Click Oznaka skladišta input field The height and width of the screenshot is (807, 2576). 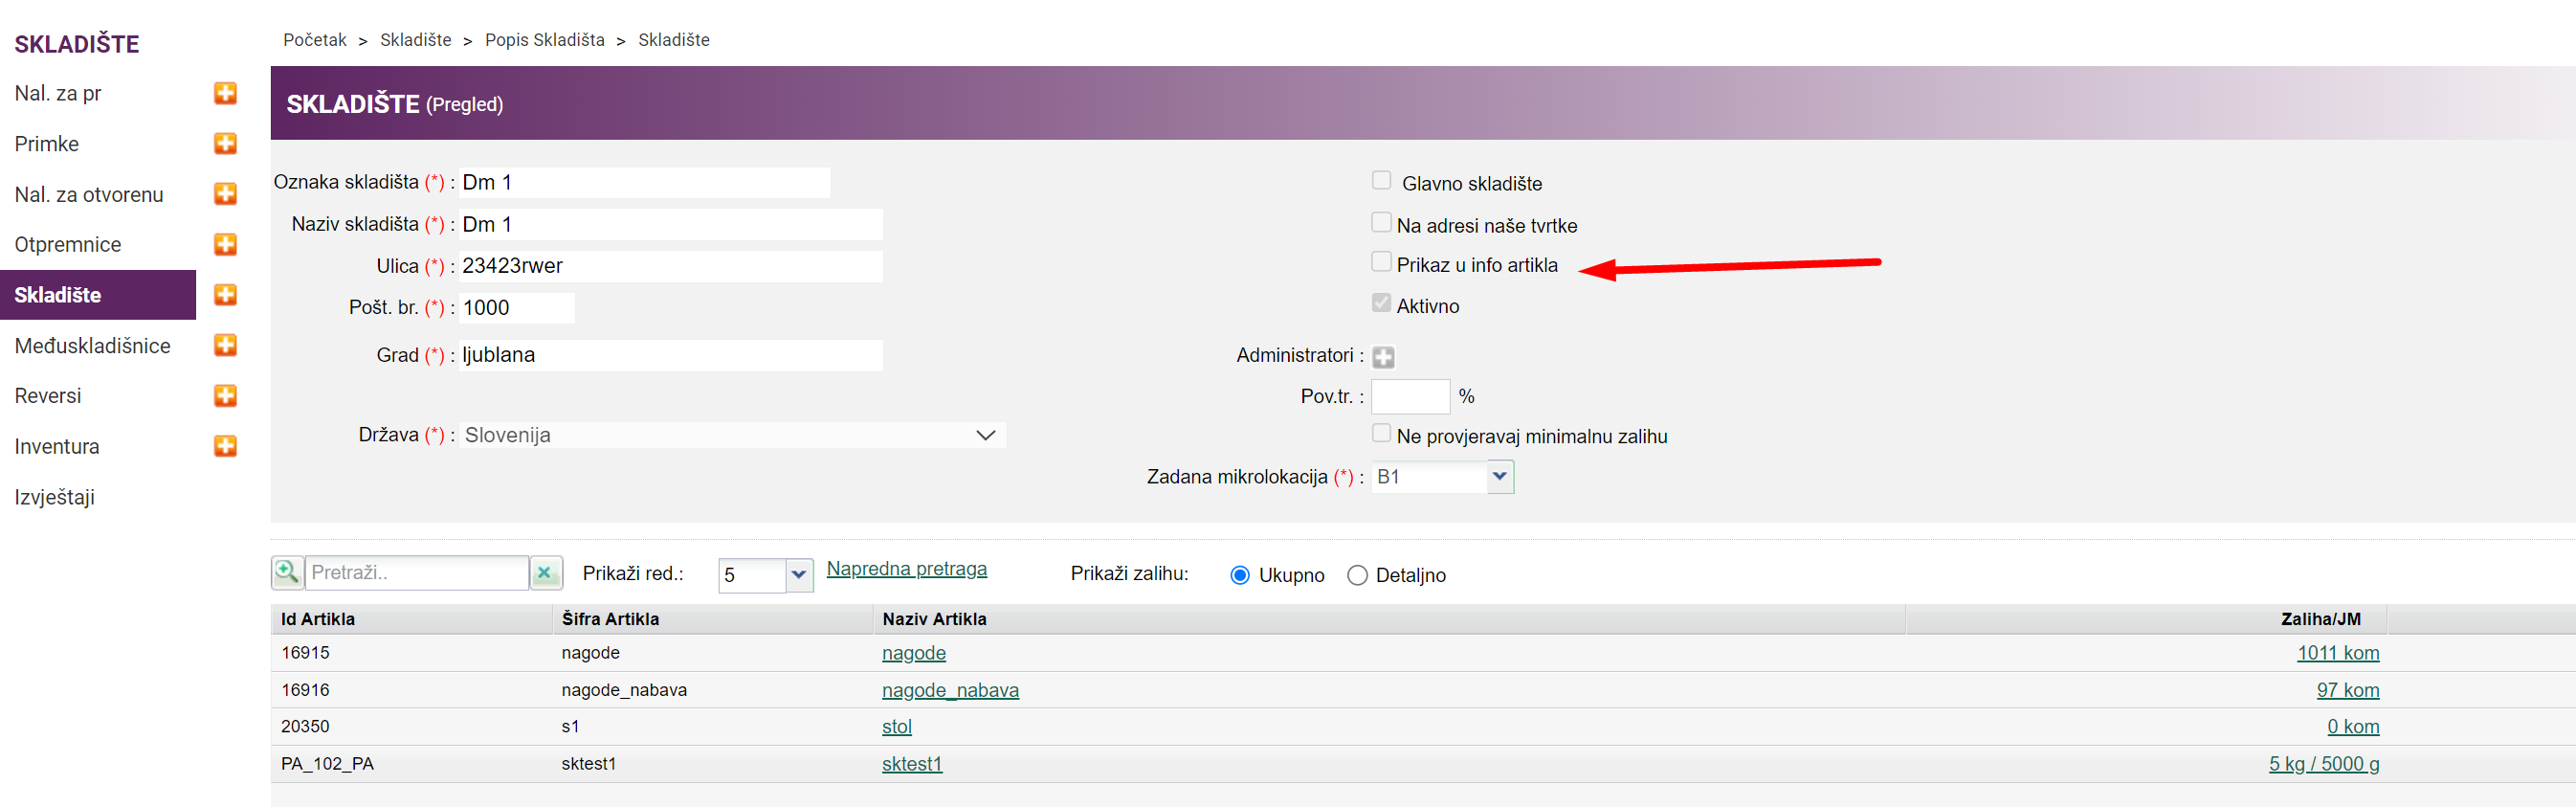click(x=644, y=182)
